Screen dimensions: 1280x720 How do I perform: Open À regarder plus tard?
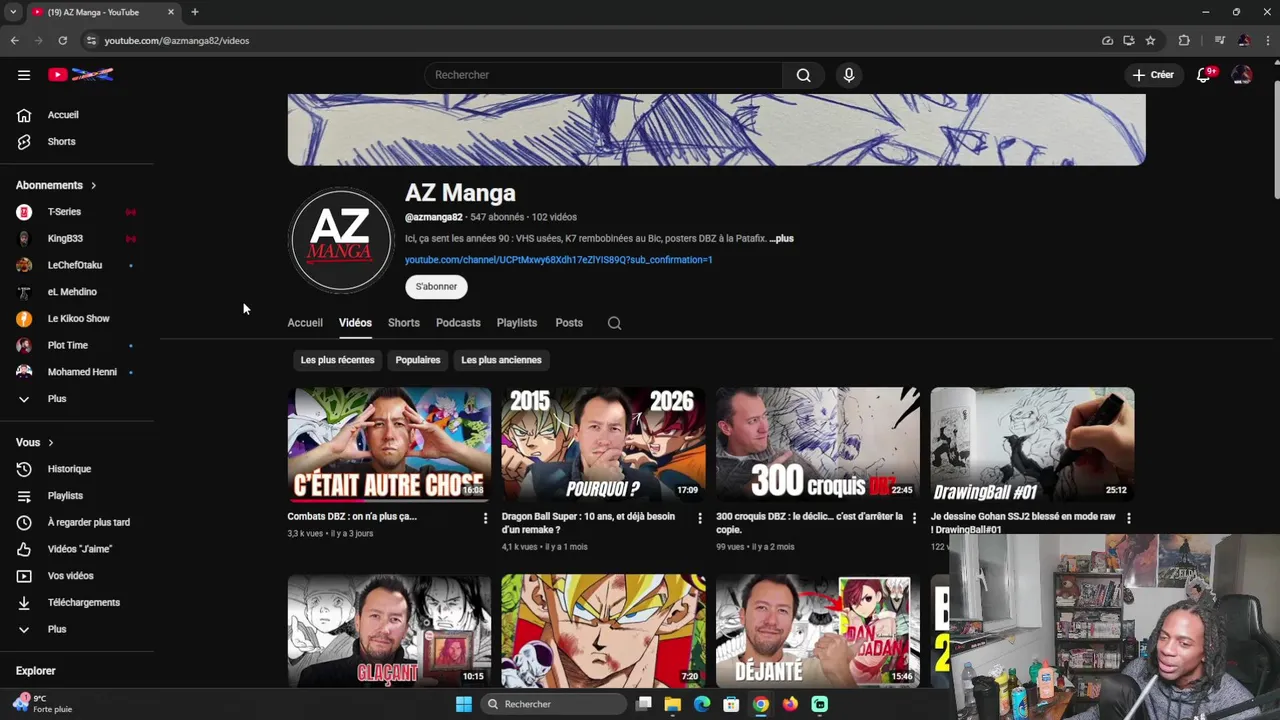coord(88,523)
